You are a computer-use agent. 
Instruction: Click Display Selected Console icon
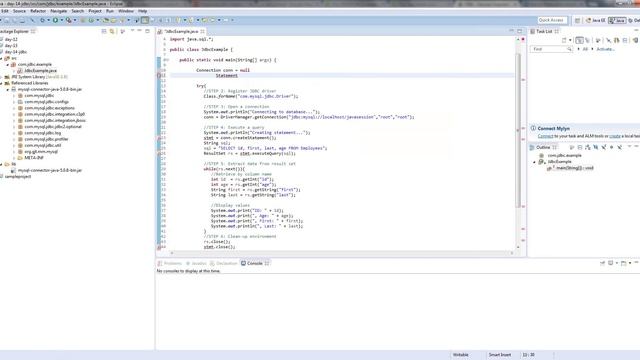click(x=611, y=263)
